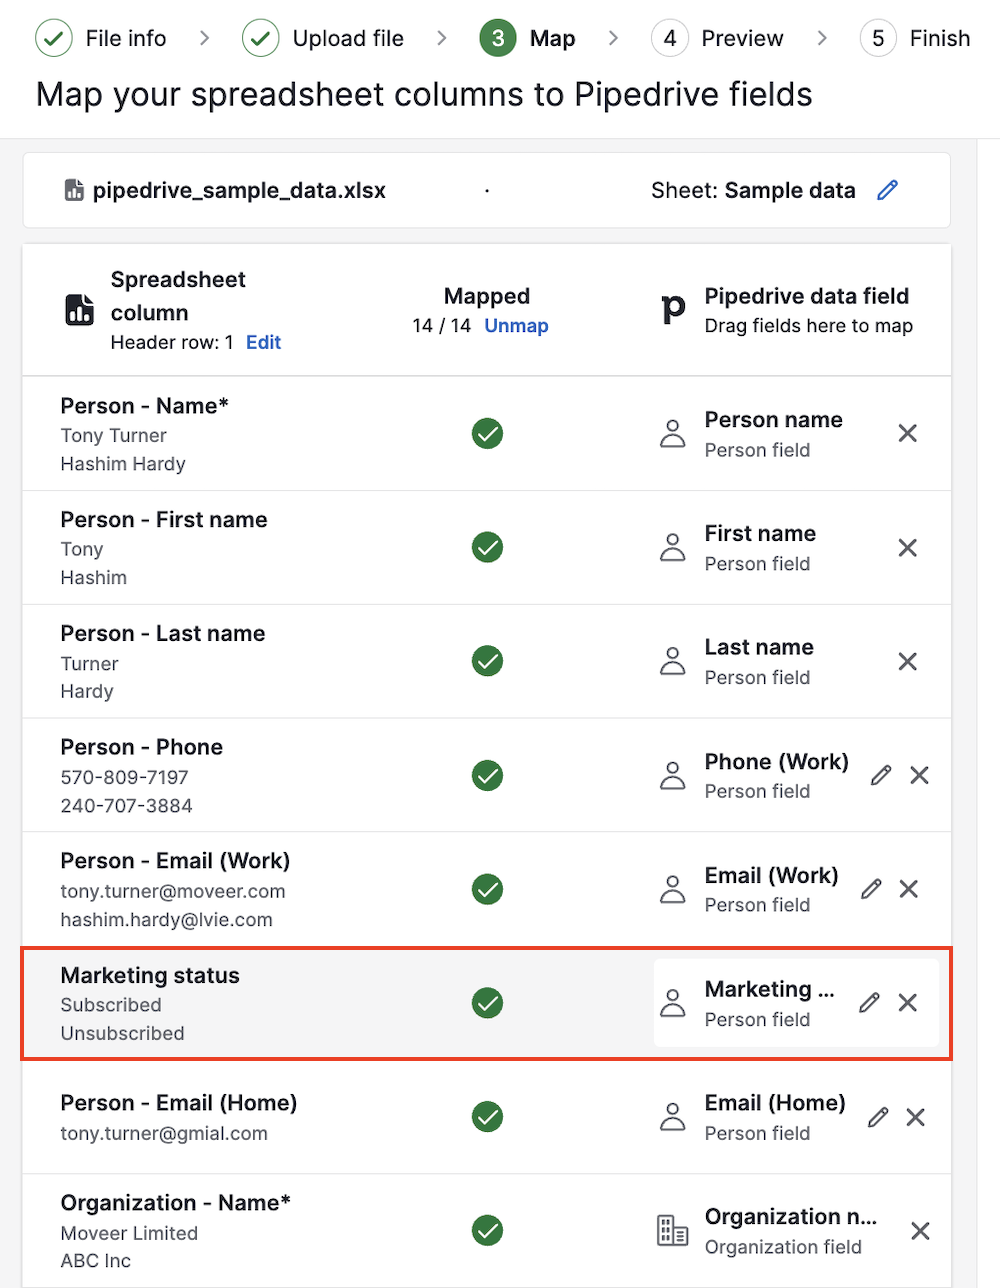This screenshot has width=1000, height=1288.
Task: Remove the Marketing status field mapping
Action: click(x=907, y=1003)
